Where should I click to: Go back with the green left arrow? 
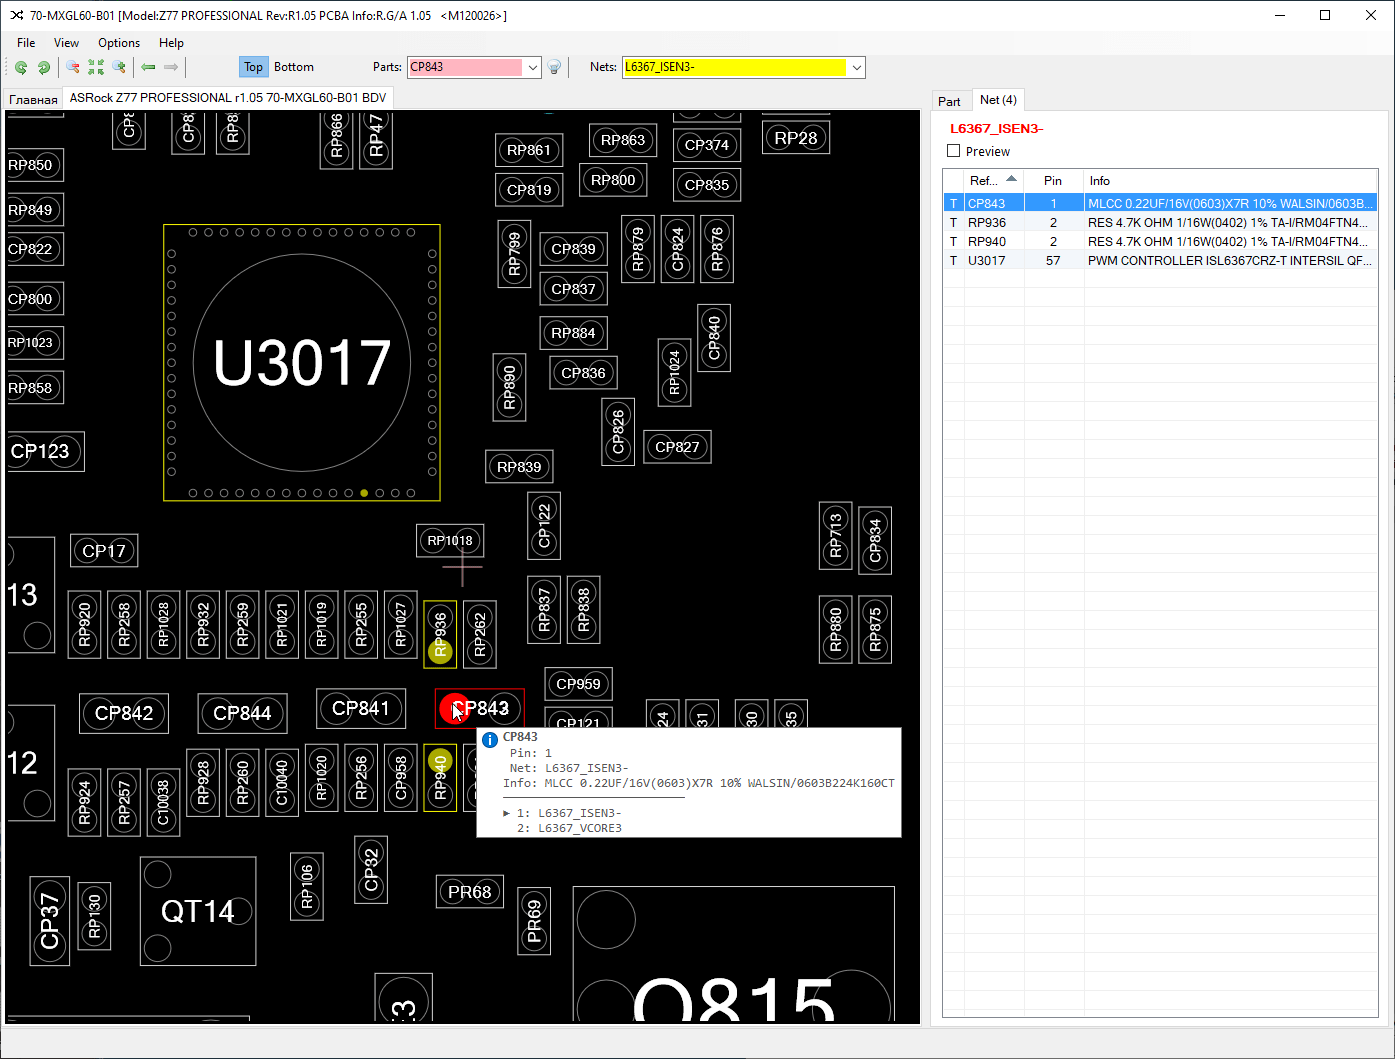pyautogui.click(x=148, y=67)
